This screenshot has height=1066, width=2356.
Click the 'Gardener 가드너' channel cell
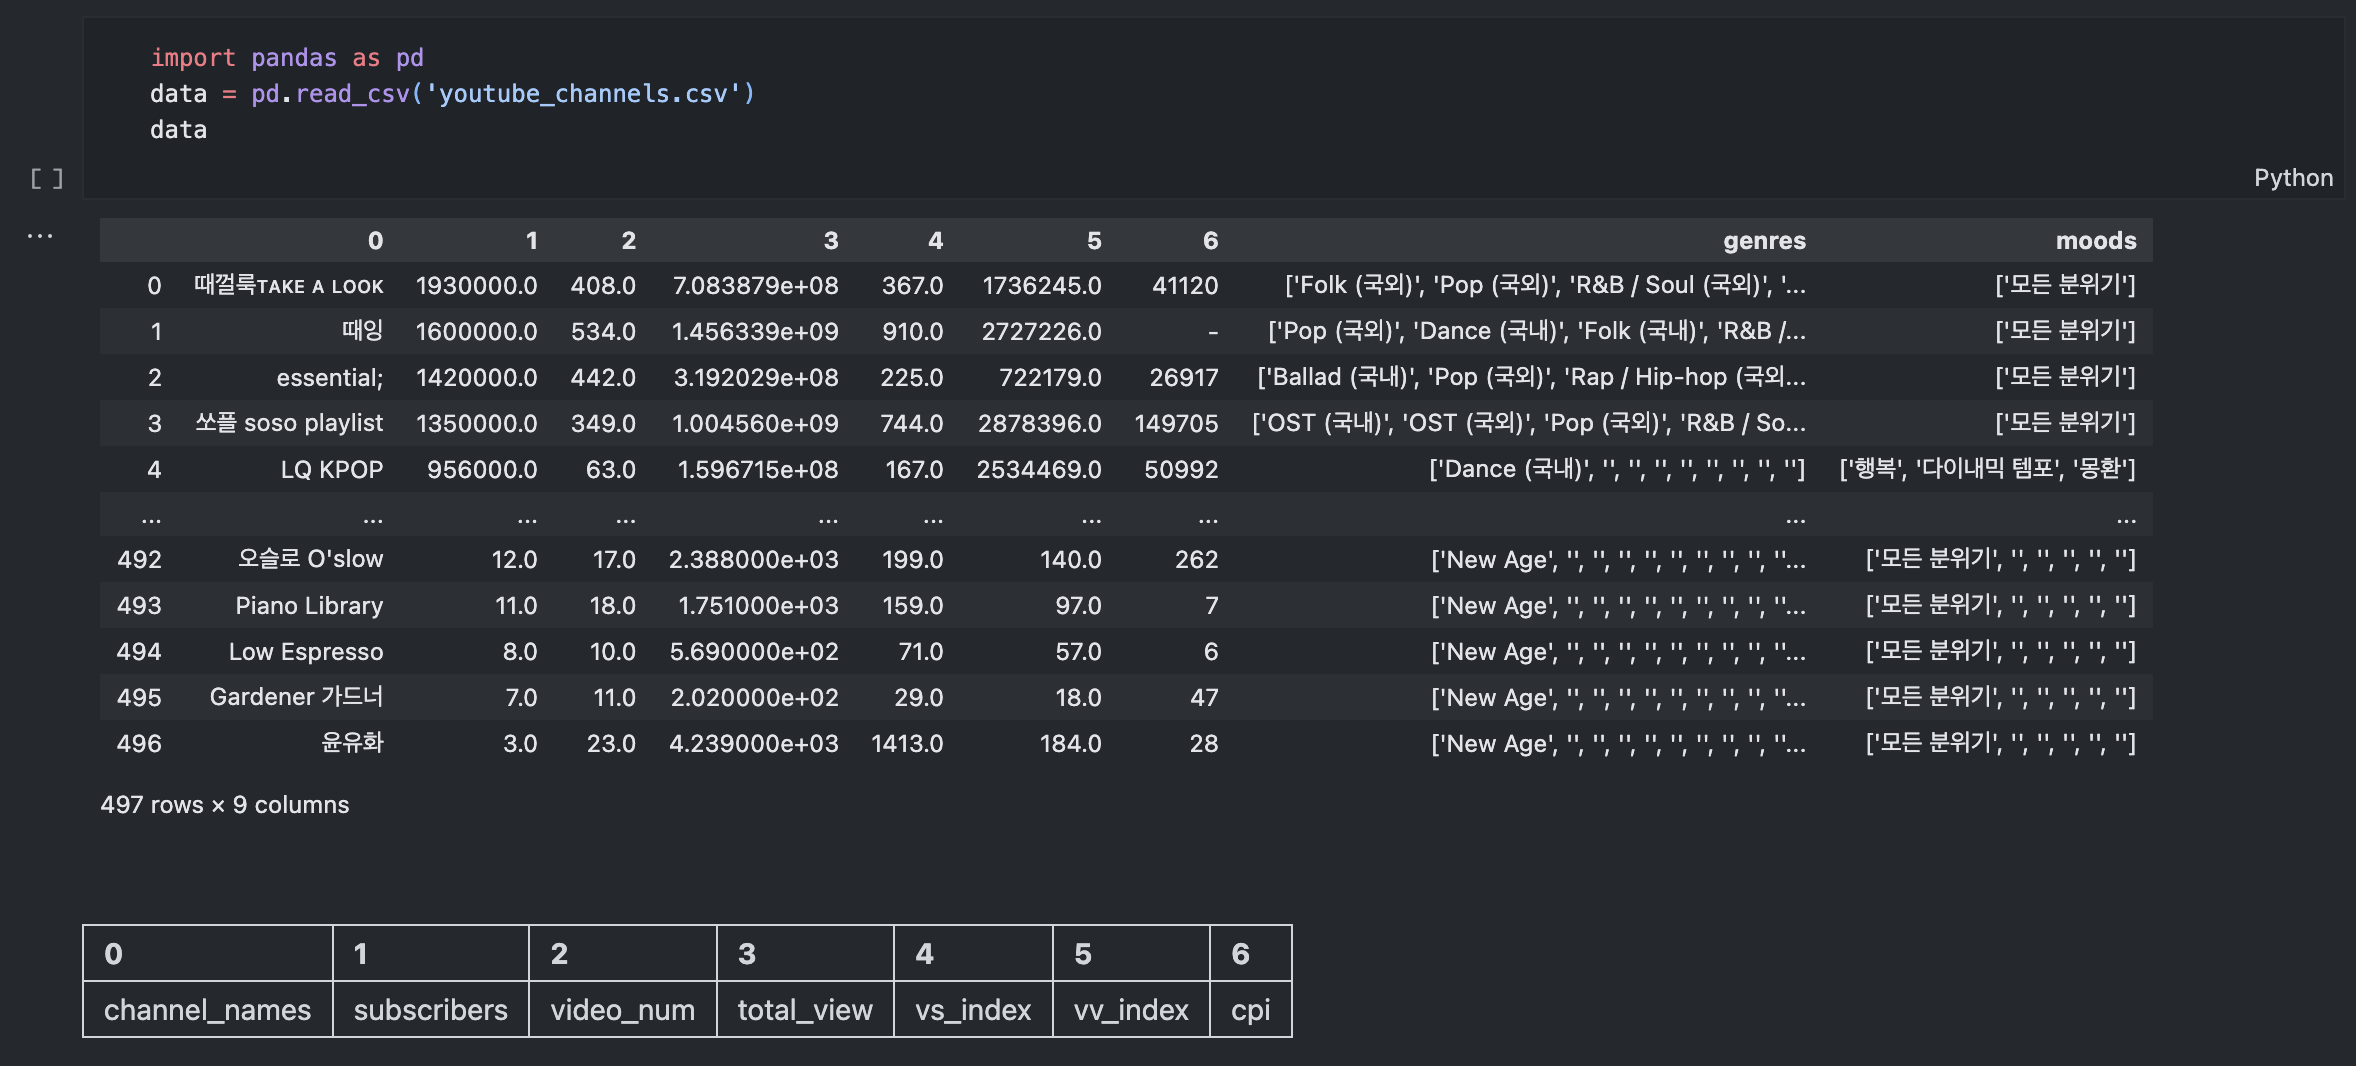[x=296, y=698]
